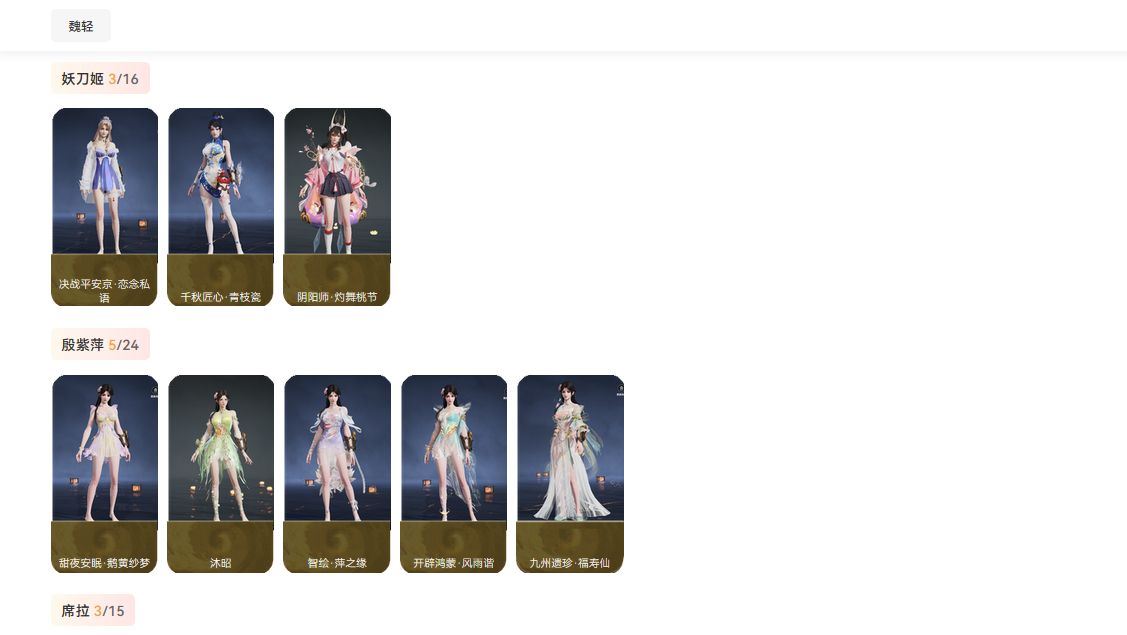Image resolution: width=1127 pixels, height=635 pixels.
Task: Click the 千秋匠心·青枝瓷 caption label
Action: click(x=221, y=297)
